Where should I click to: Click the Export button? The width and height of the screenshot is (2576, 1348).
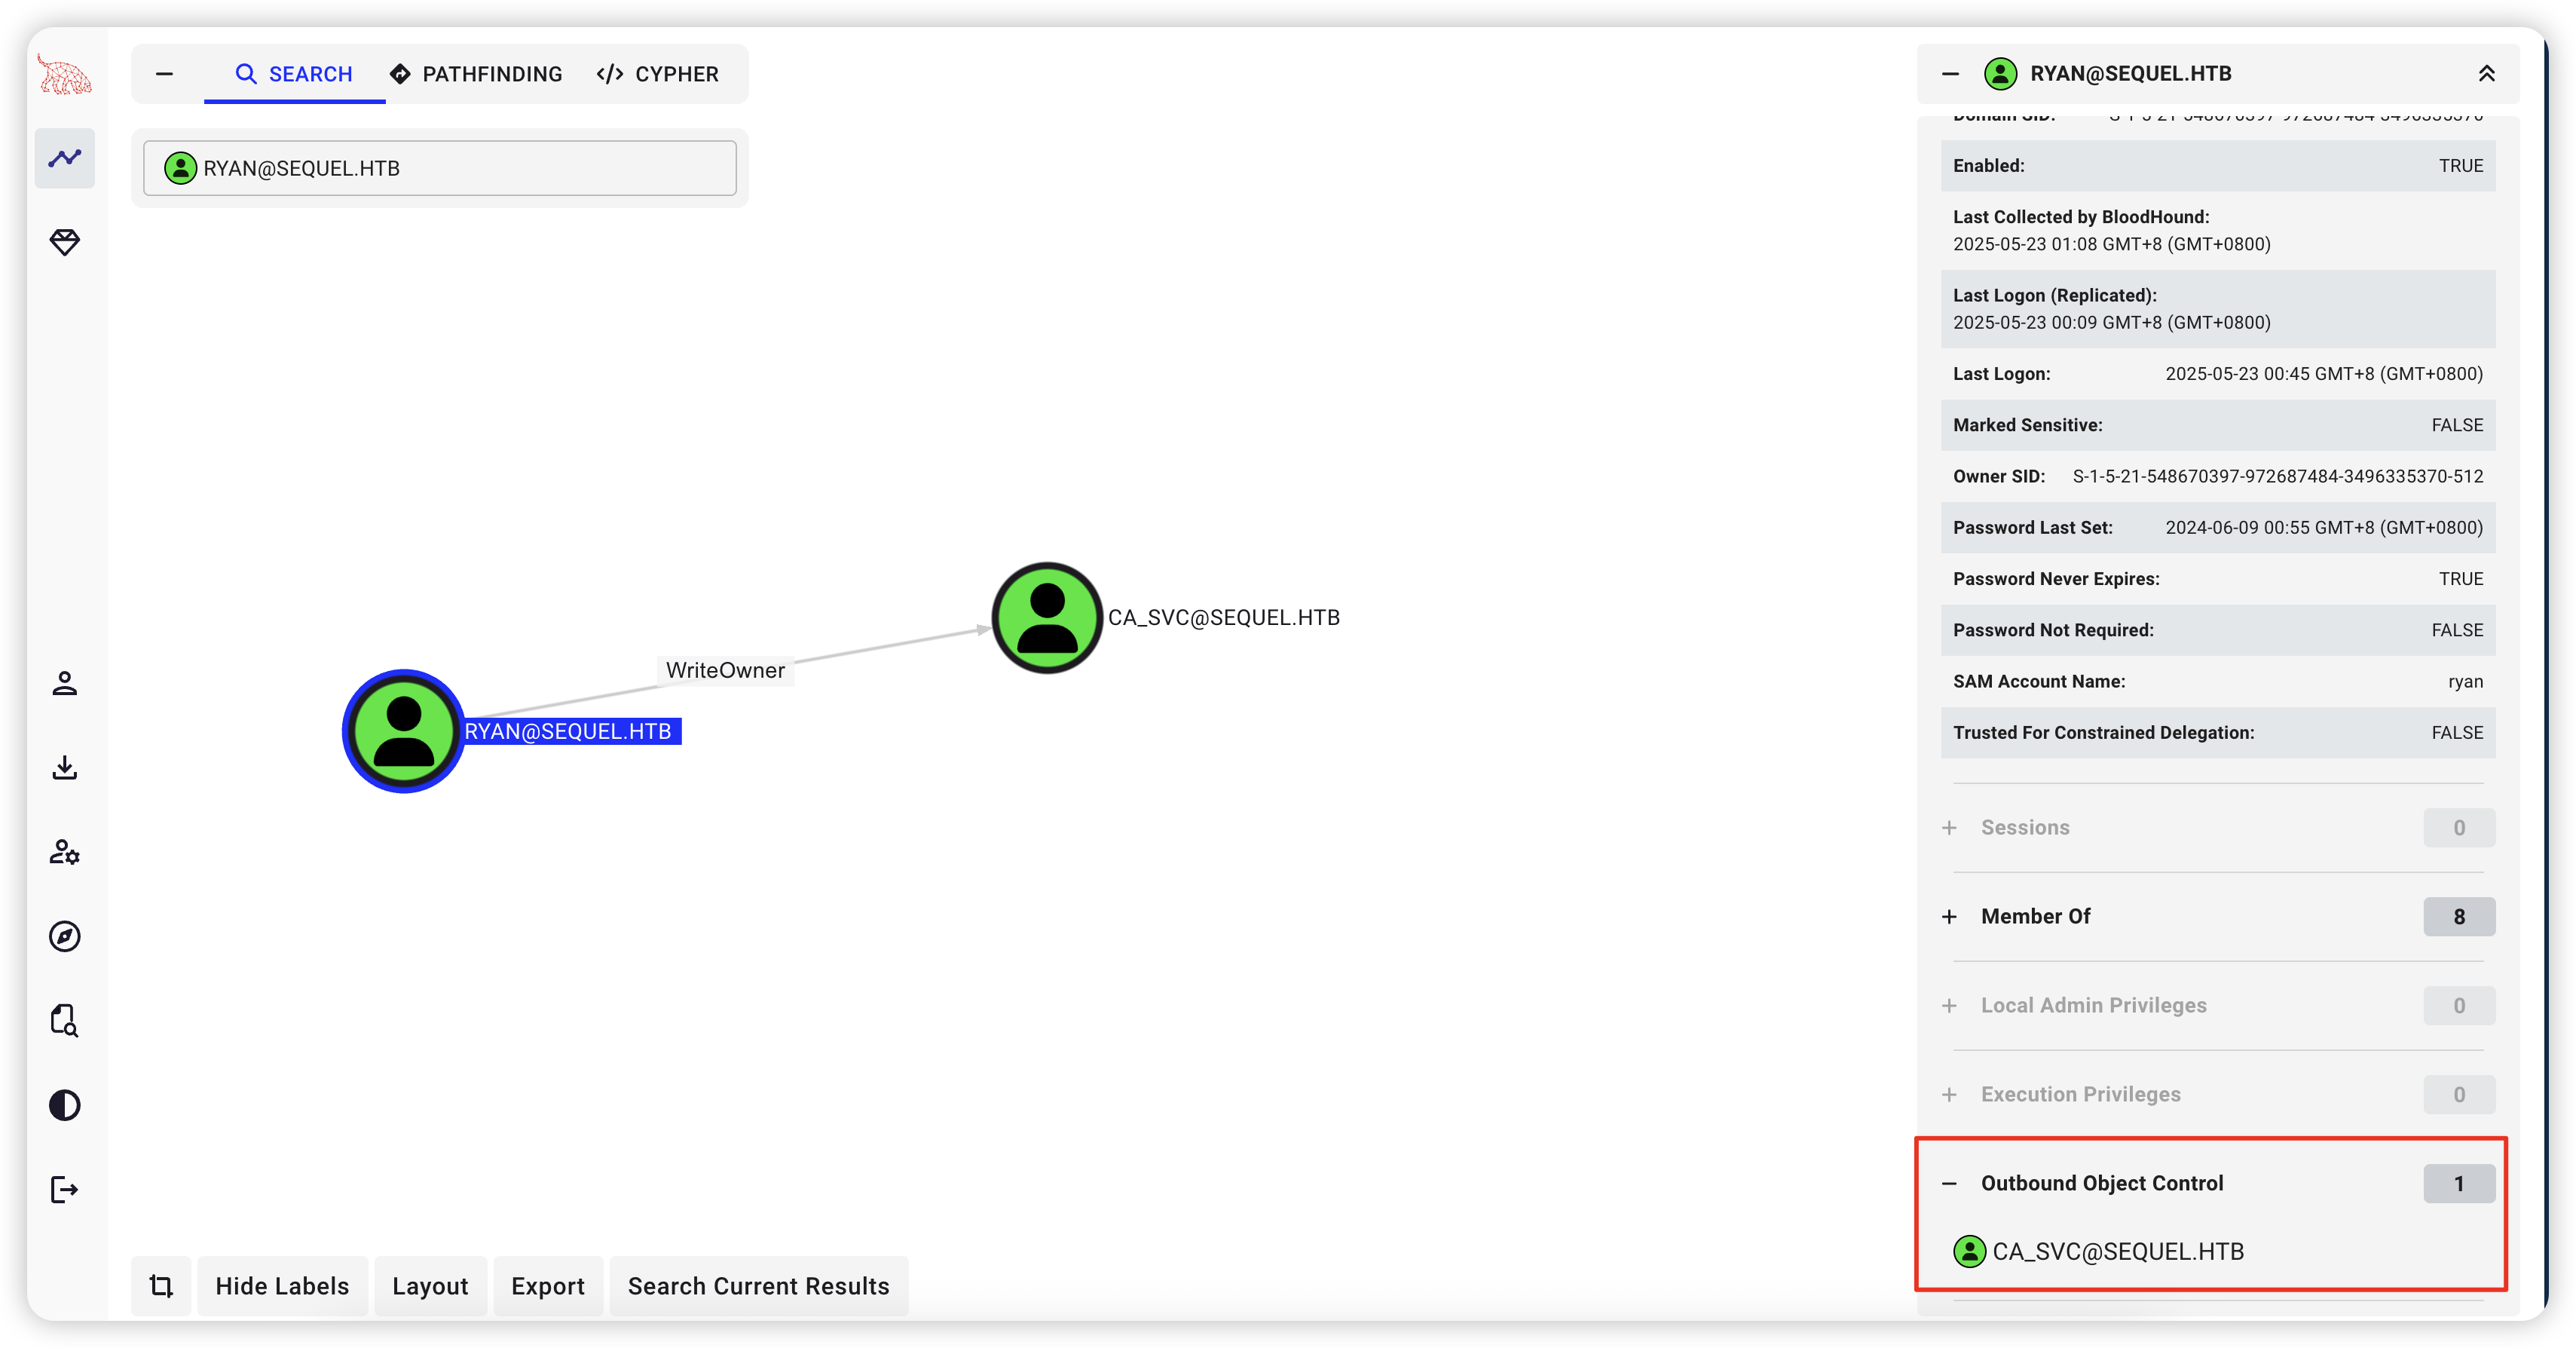(547, 1286)
